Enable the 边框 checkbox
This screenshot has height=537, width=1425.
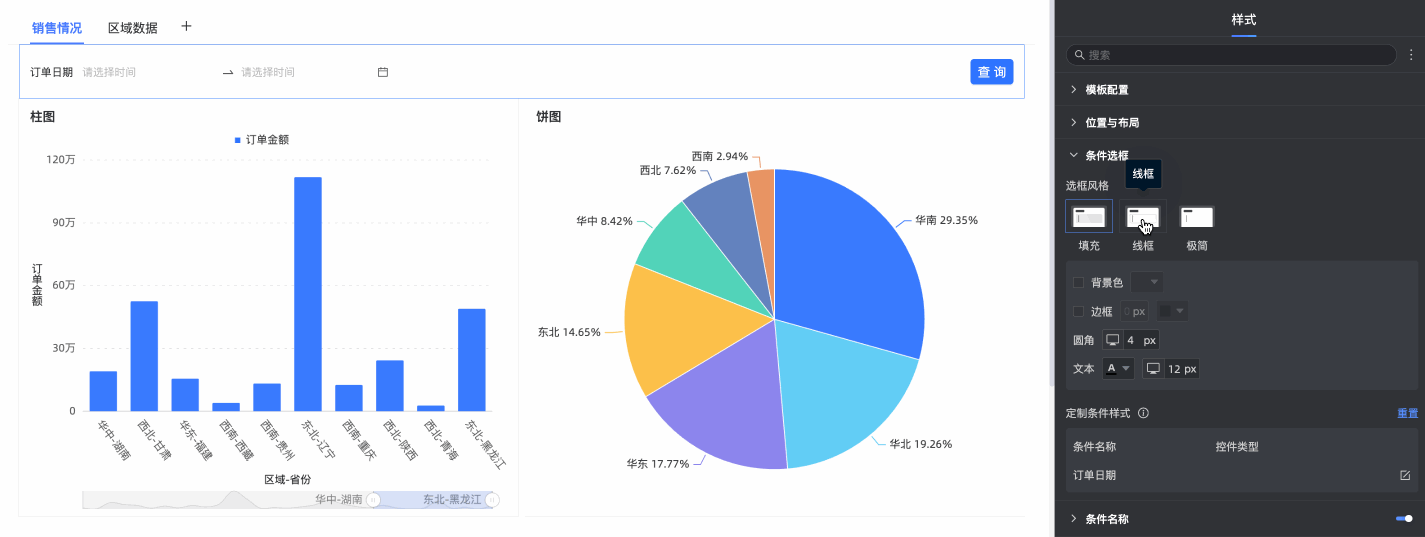coord(1078,312)
